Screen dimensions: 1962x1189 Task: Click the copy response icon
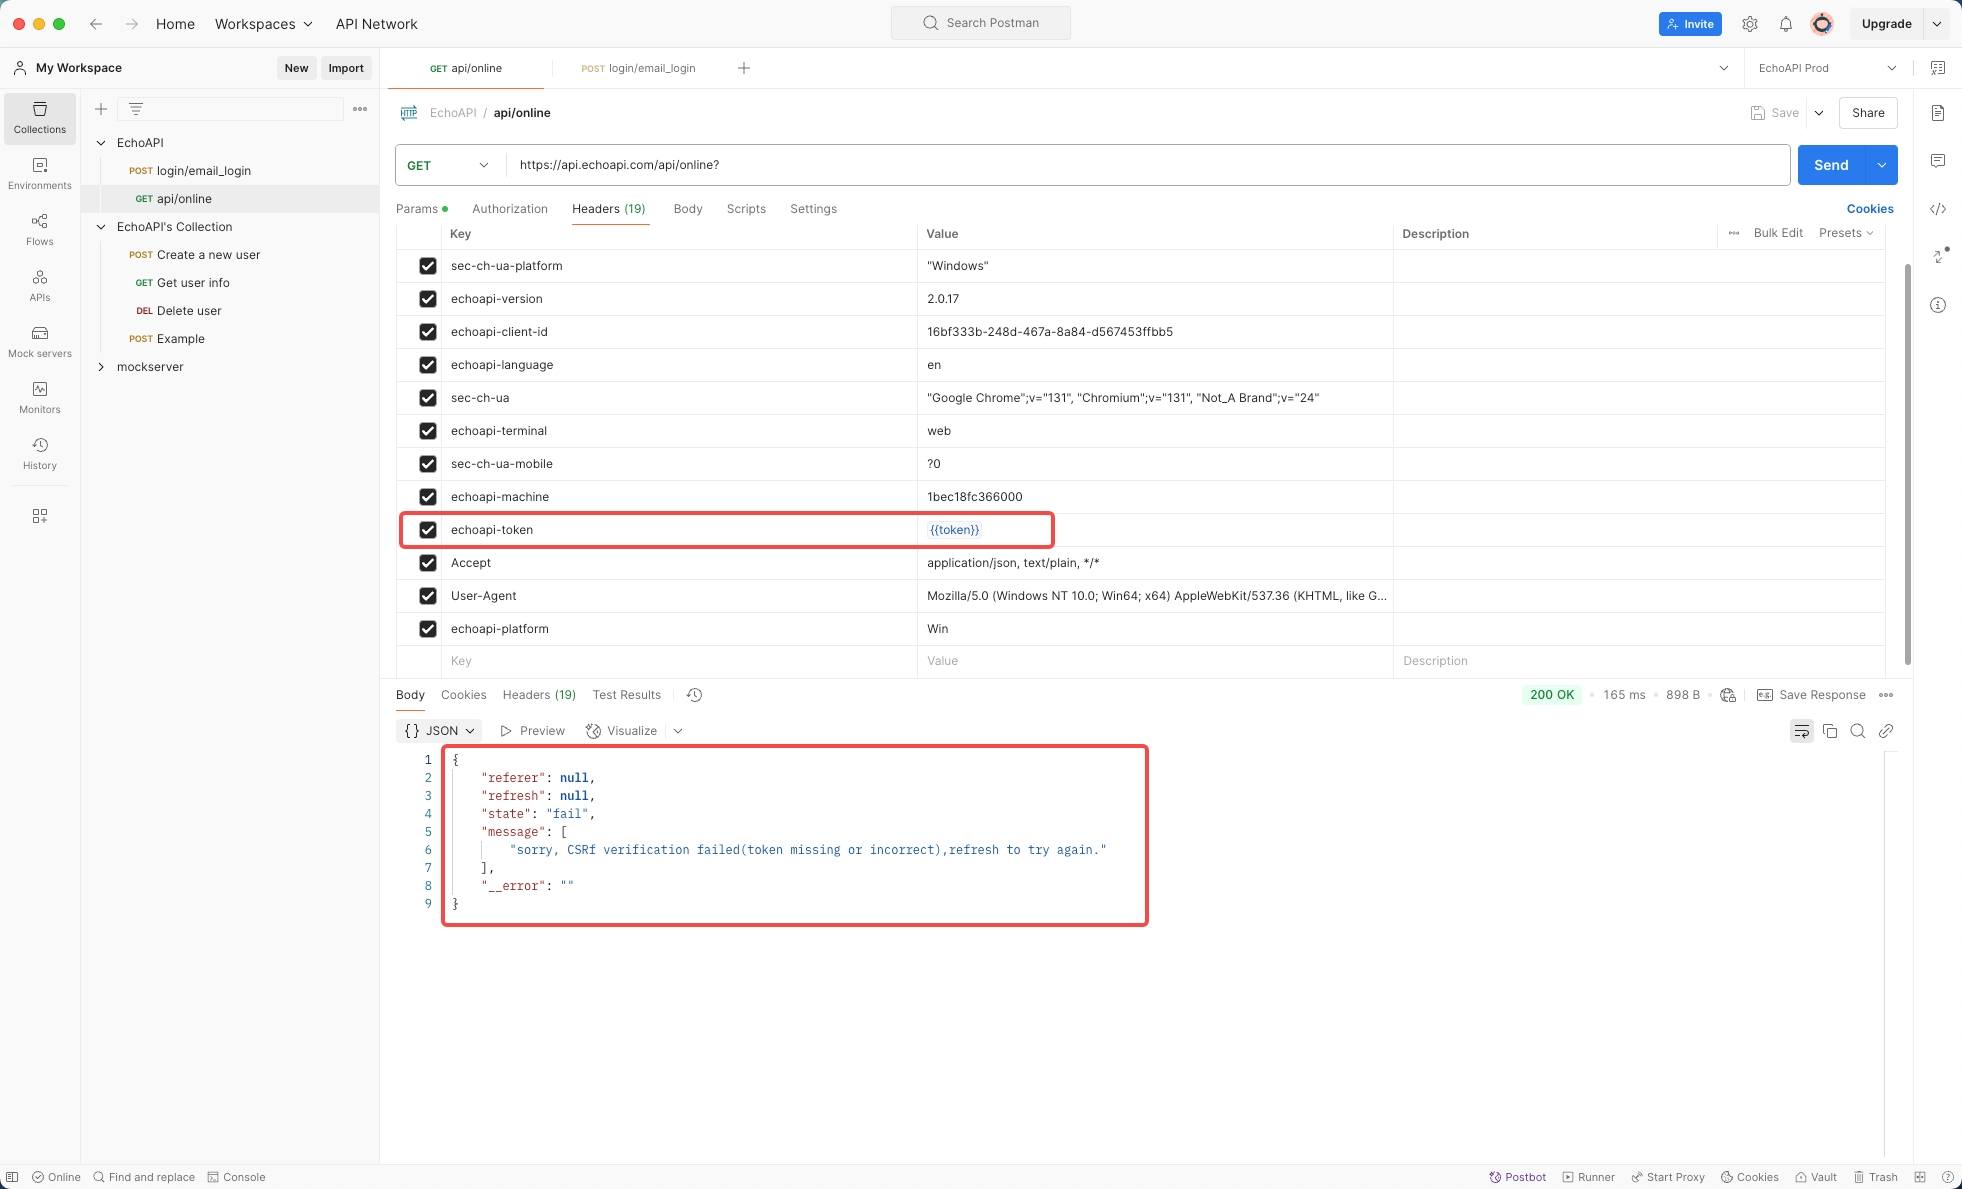click(x=1830, y=731)
